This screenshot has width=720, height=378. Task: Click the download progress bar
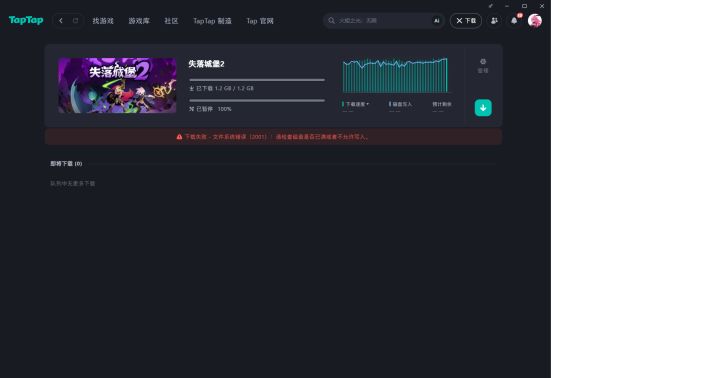click(x=257, y=80)
